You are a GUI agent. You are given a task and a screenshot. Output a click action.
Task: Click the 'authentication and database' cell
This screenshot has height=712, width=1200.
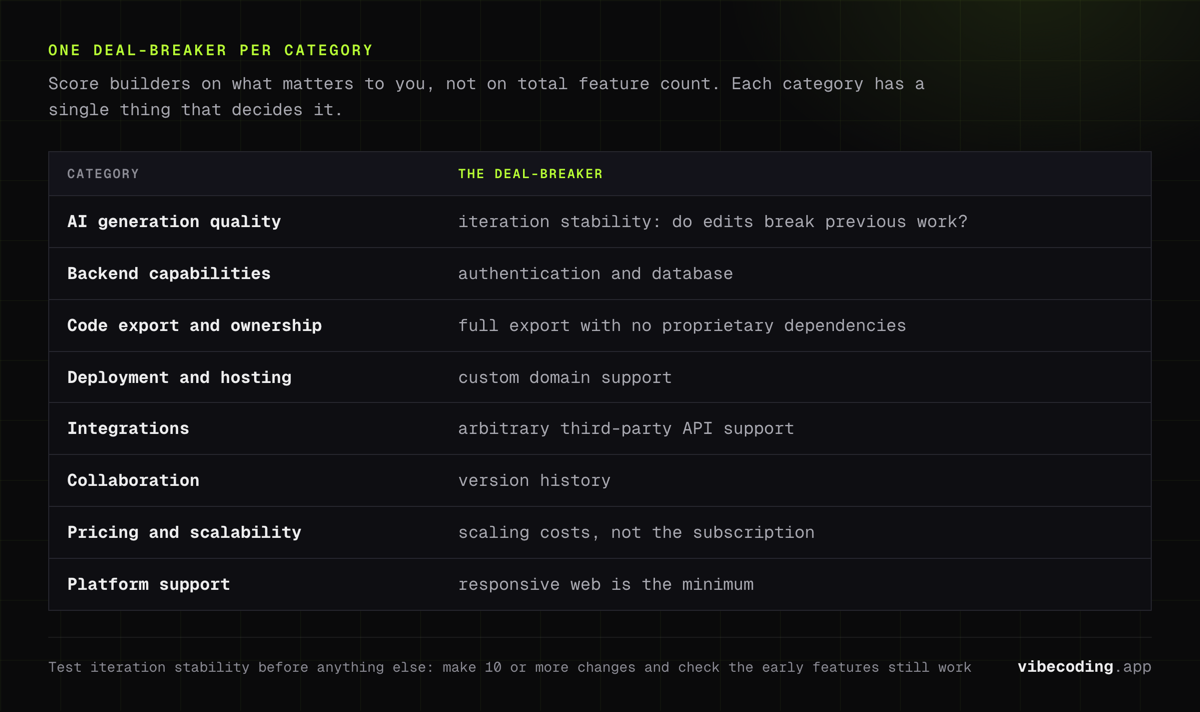[595, 274]
